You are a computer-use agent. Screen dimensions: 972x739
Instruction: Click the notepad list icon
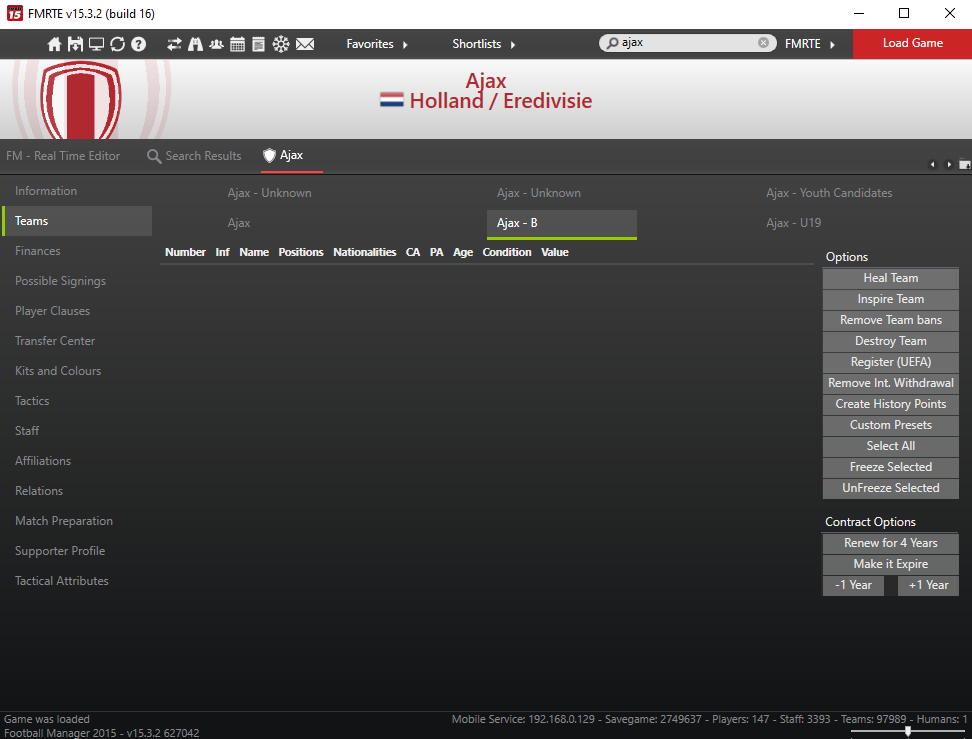[x=258, y=44]
